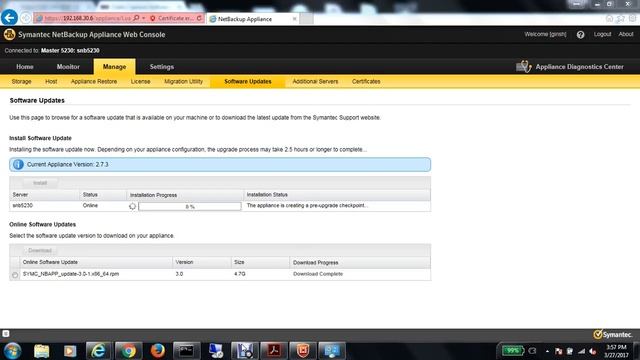
Task: Open the Windows Start orb
Action: (x=12, y=351)
